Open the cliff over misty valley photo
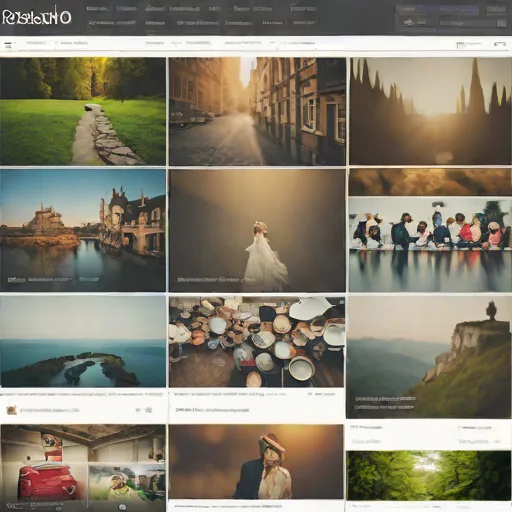This screenshot has width=512, height=512. point(429,357)
